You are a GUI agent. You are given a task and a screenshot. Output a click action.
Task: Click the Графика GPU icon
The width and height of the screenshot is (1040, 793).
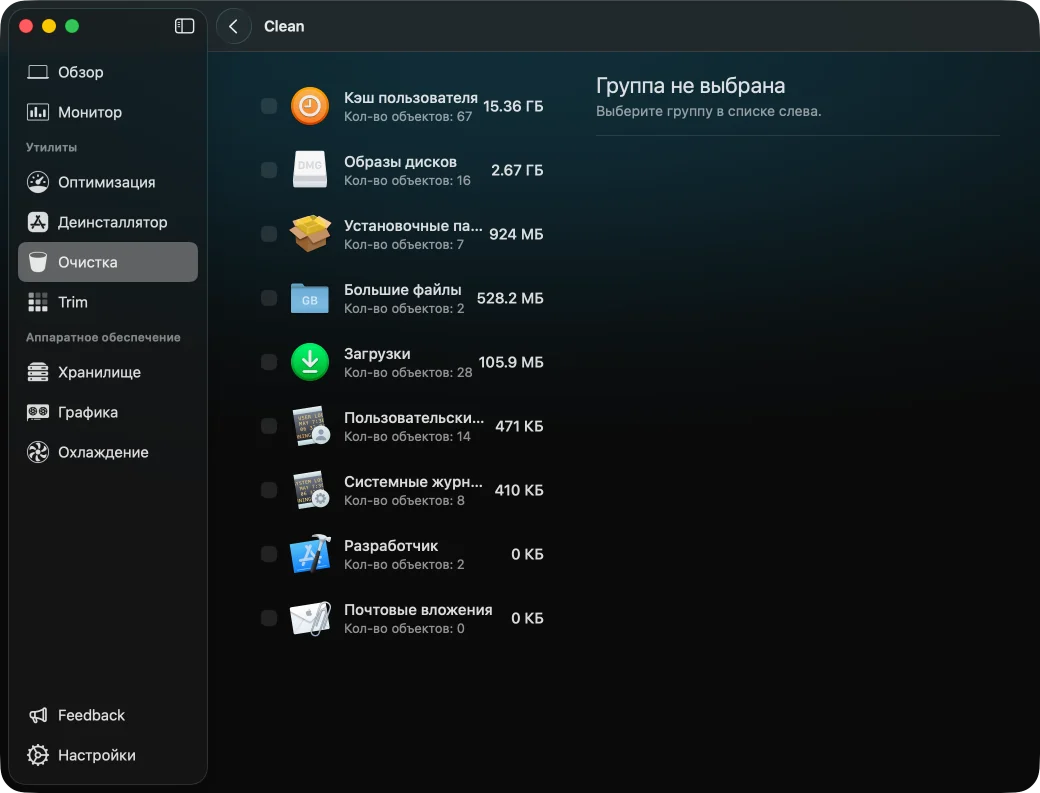[38, 412]
